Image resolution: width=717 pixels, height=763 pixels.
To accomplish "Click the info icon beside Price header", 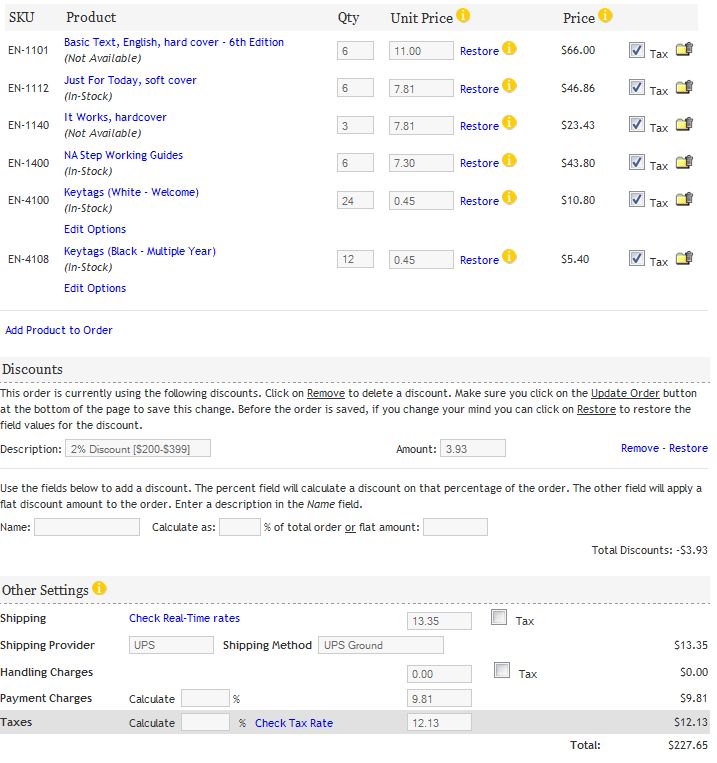I will click(605, 16).
